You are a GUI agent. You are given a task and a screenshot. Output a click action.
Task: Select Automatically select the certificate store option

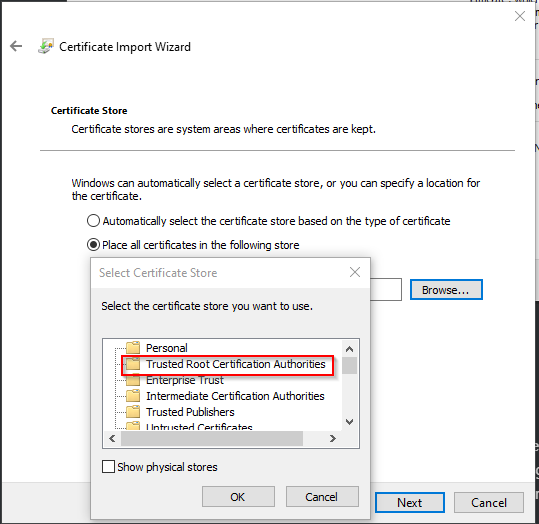[93, 221]
